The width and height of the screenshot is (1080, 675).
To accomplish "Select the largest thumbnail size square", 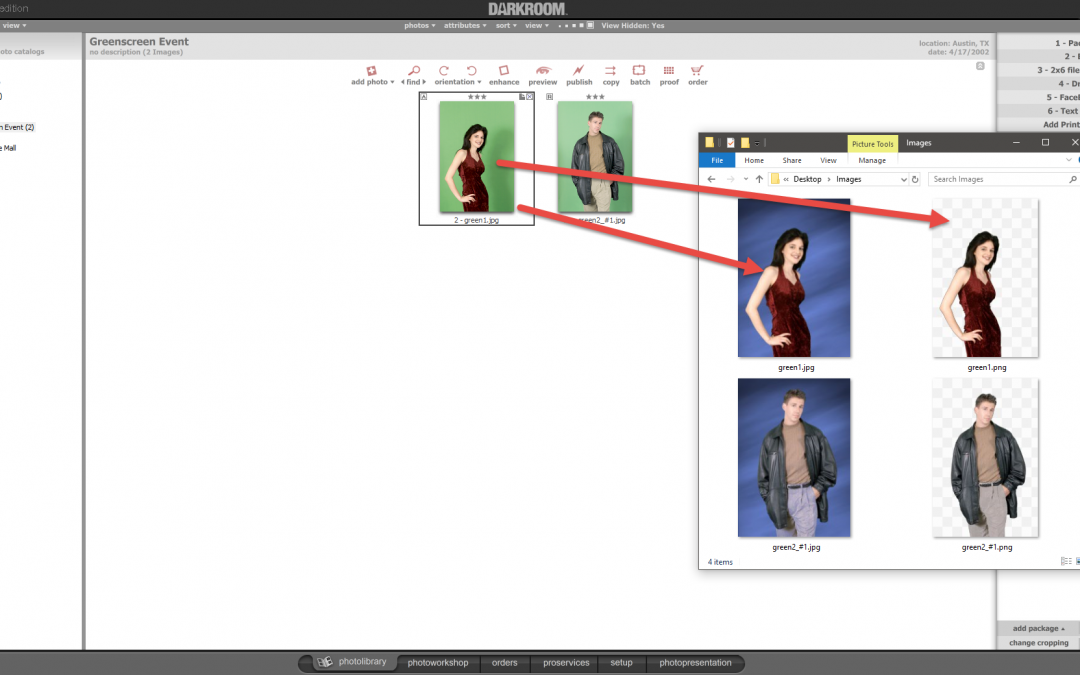I will coord(590,25).
